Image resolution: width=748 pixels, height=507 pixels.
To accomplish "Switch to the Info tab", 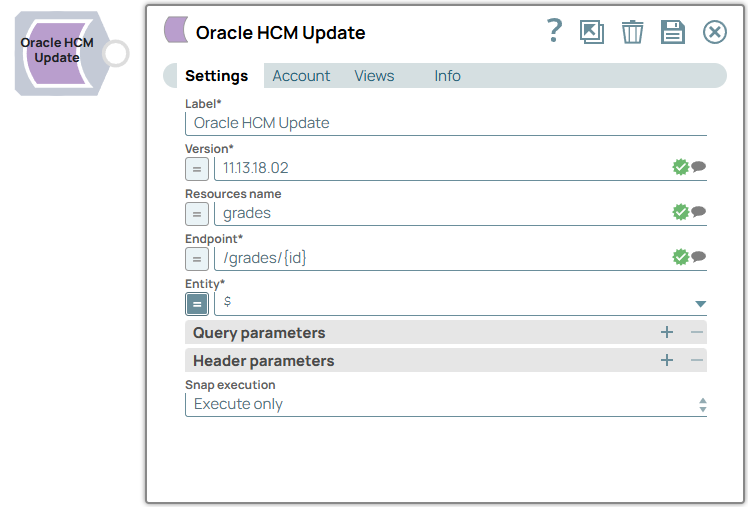I will pyautogui.click(x=447, y=76).
